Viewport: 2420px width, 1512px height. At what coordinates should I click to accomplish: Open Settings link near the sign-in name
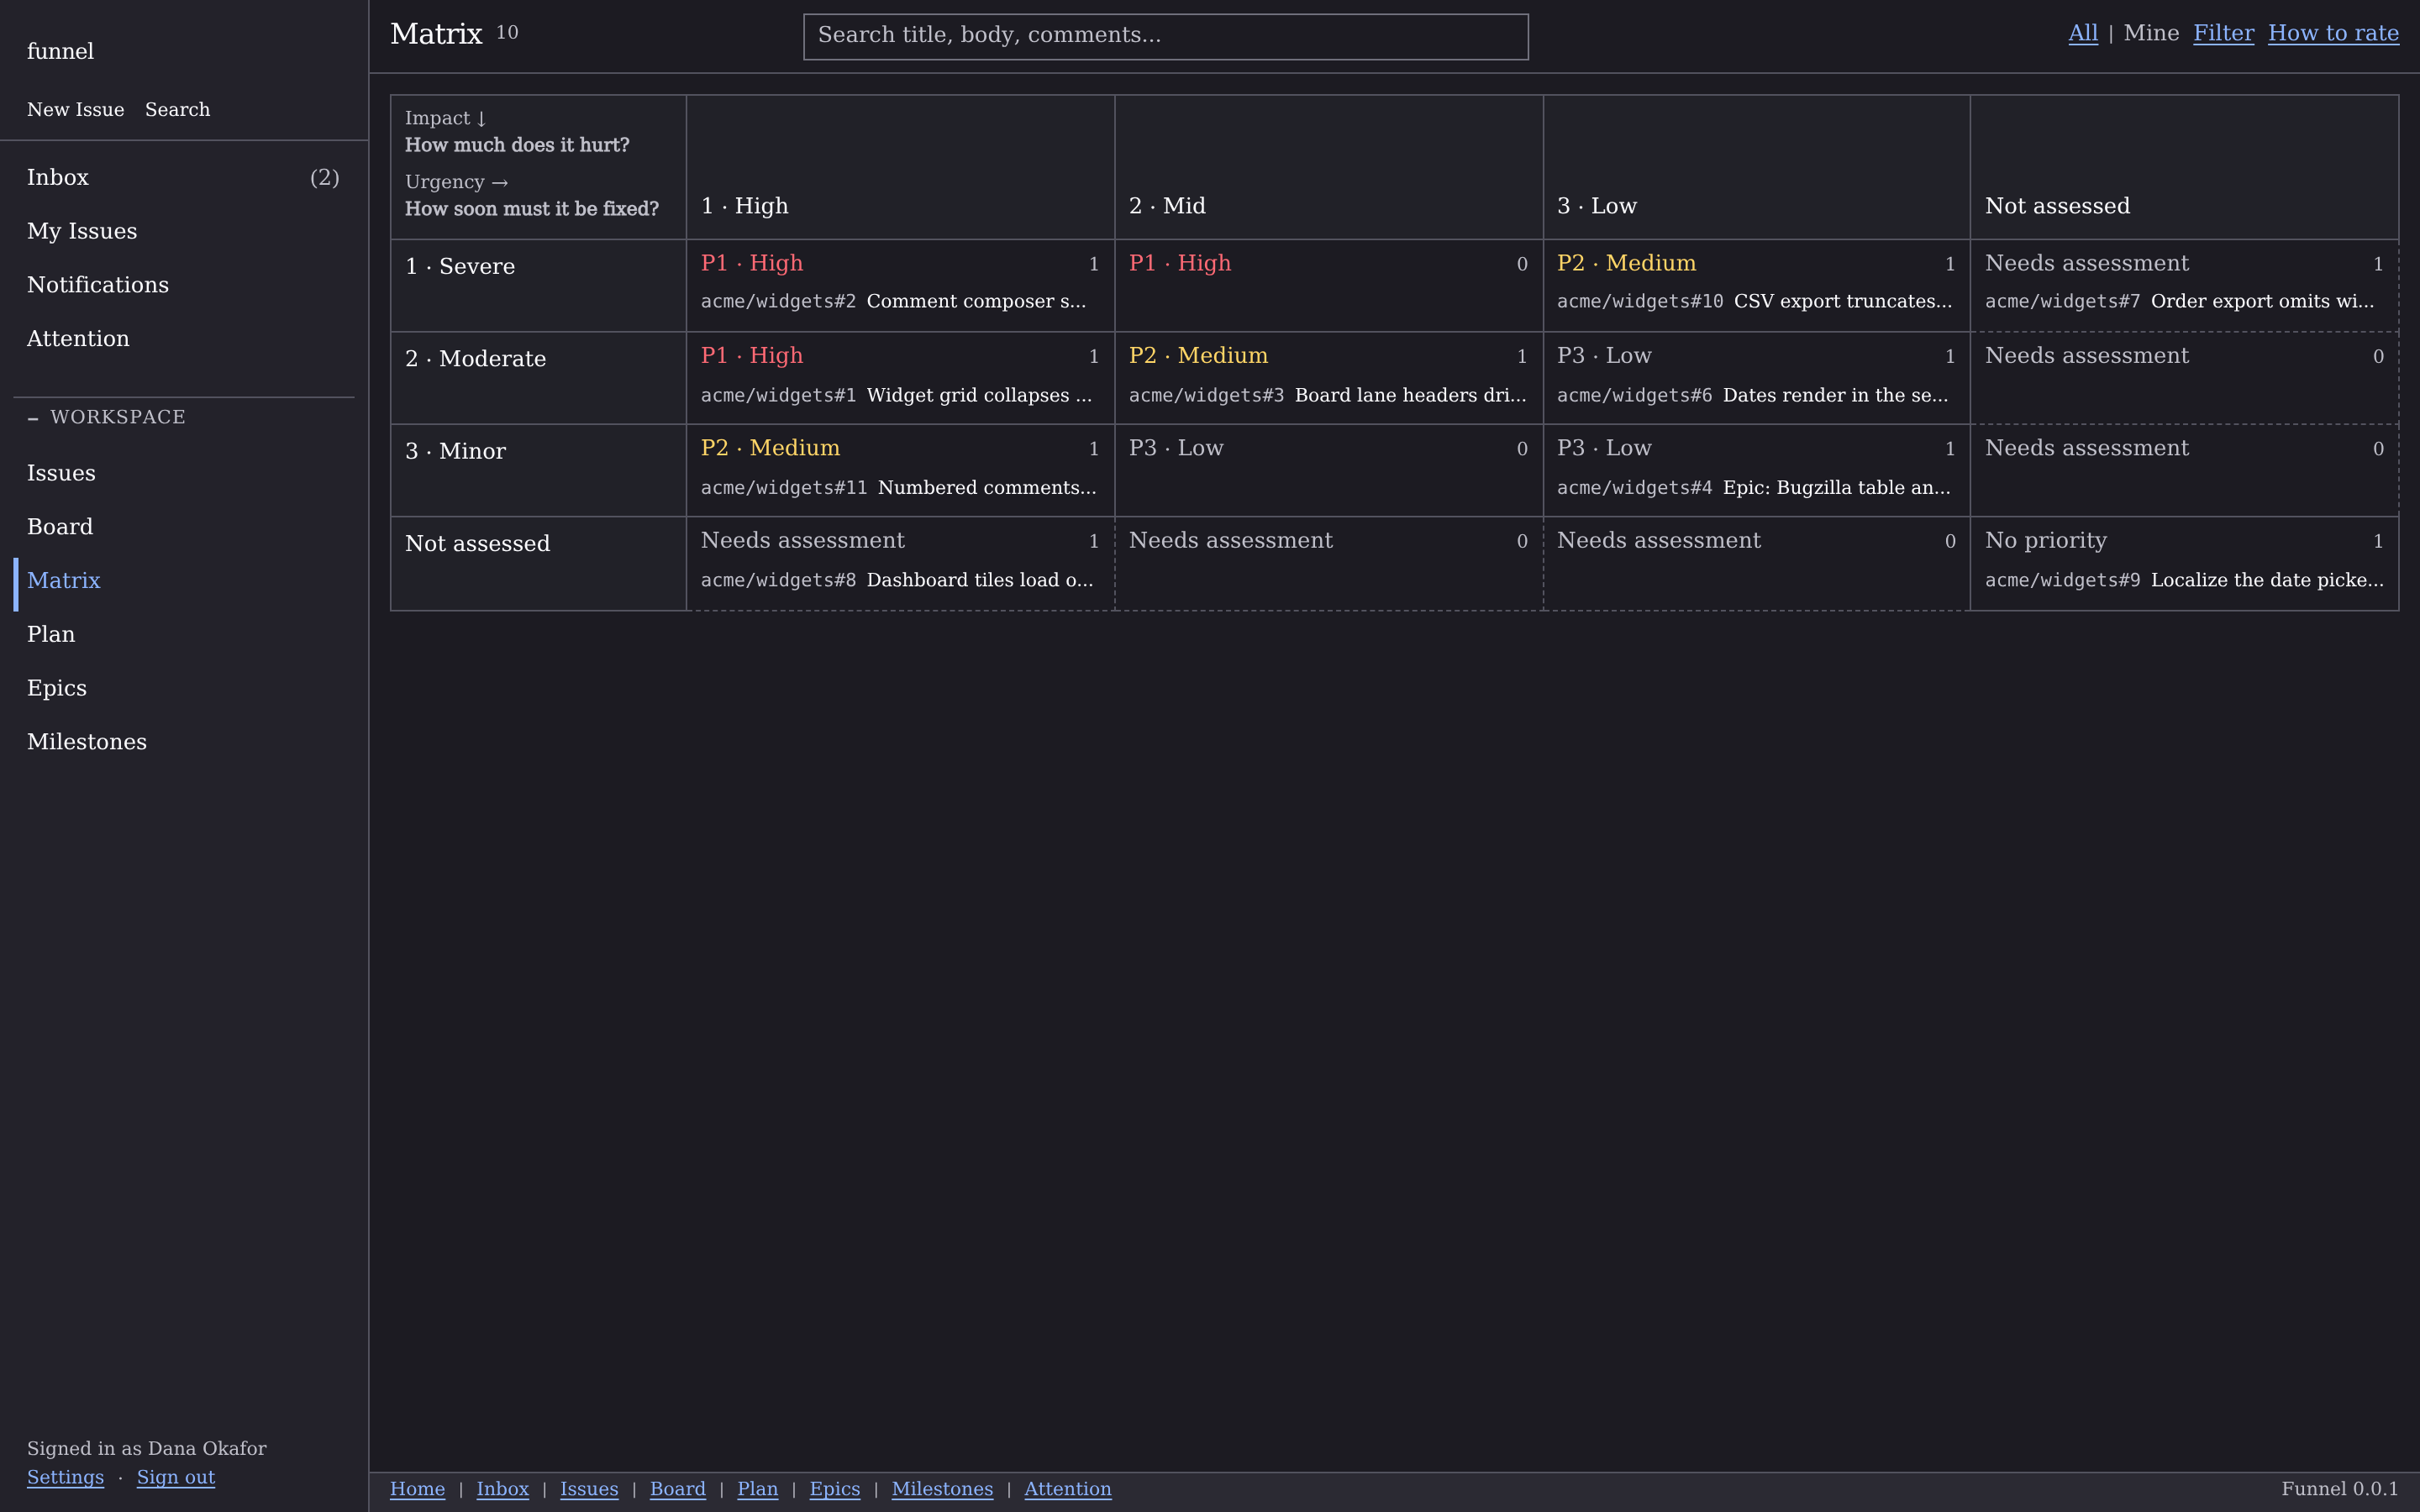coord(65,1477)
